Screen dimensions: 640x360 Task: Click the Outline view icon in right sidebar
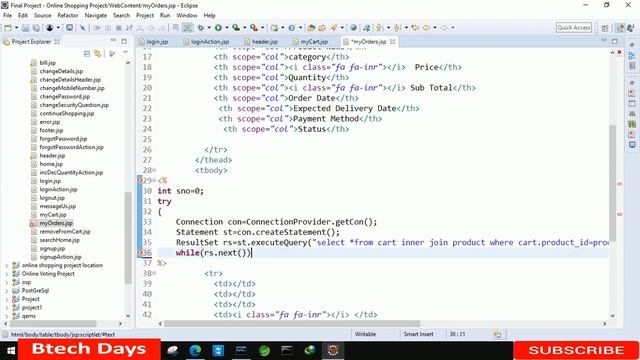coord(632,56)
